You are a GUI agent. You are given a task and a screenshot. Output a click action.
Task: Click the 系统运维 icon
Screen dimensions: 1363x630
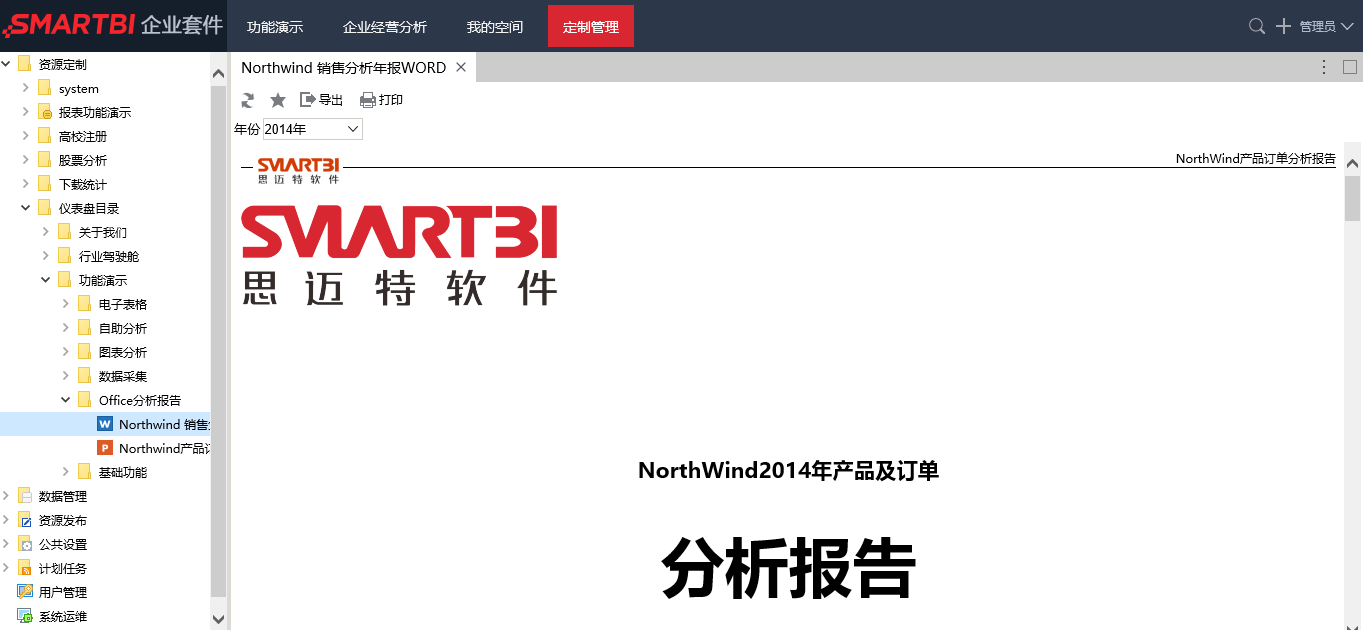pos(25,616)
